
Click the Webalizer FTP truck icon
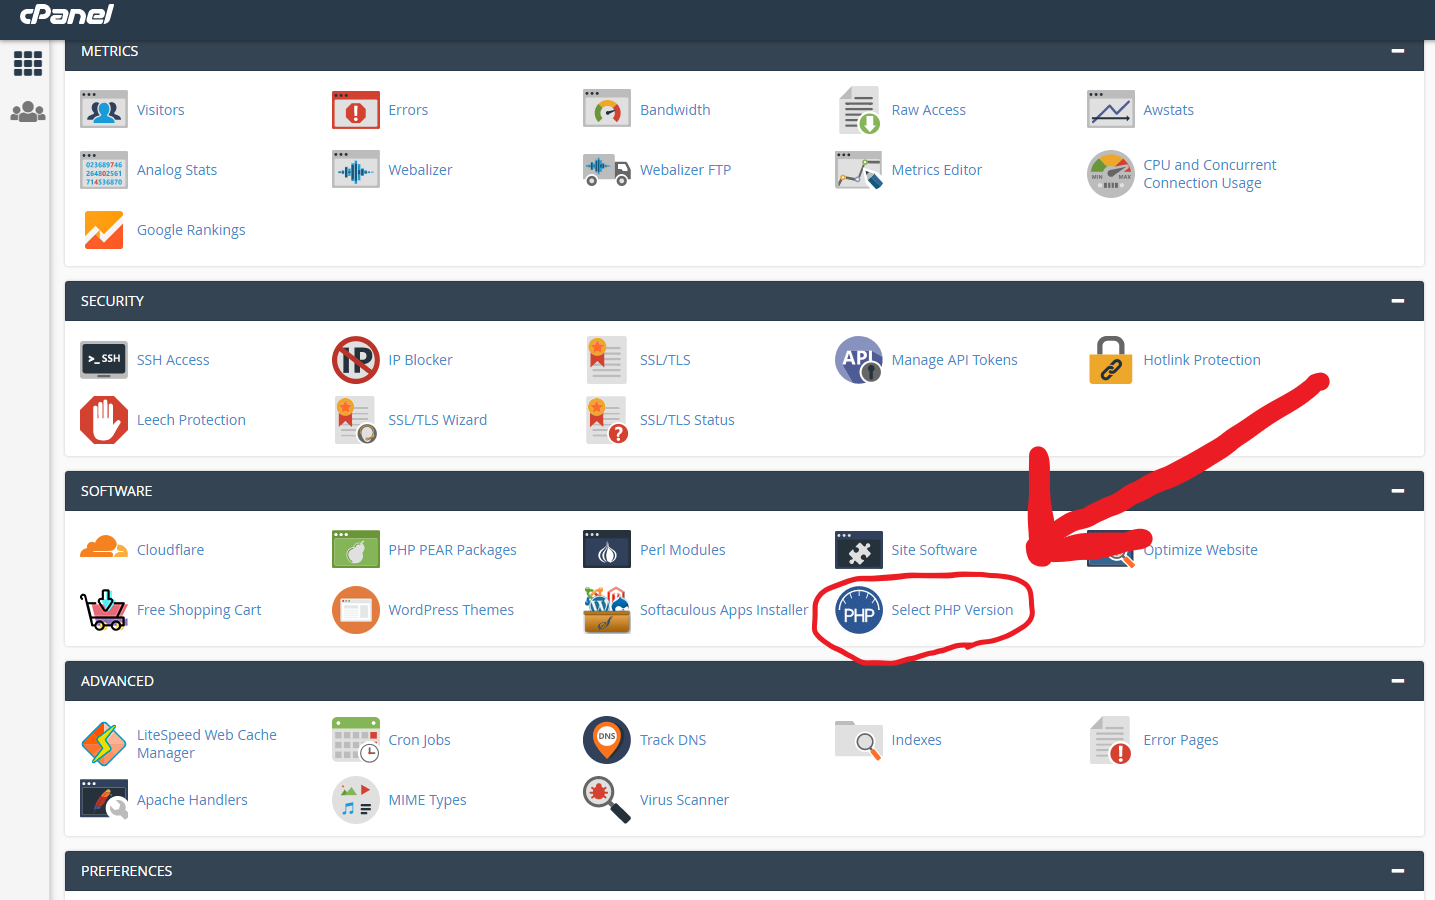tap(607, 170)
